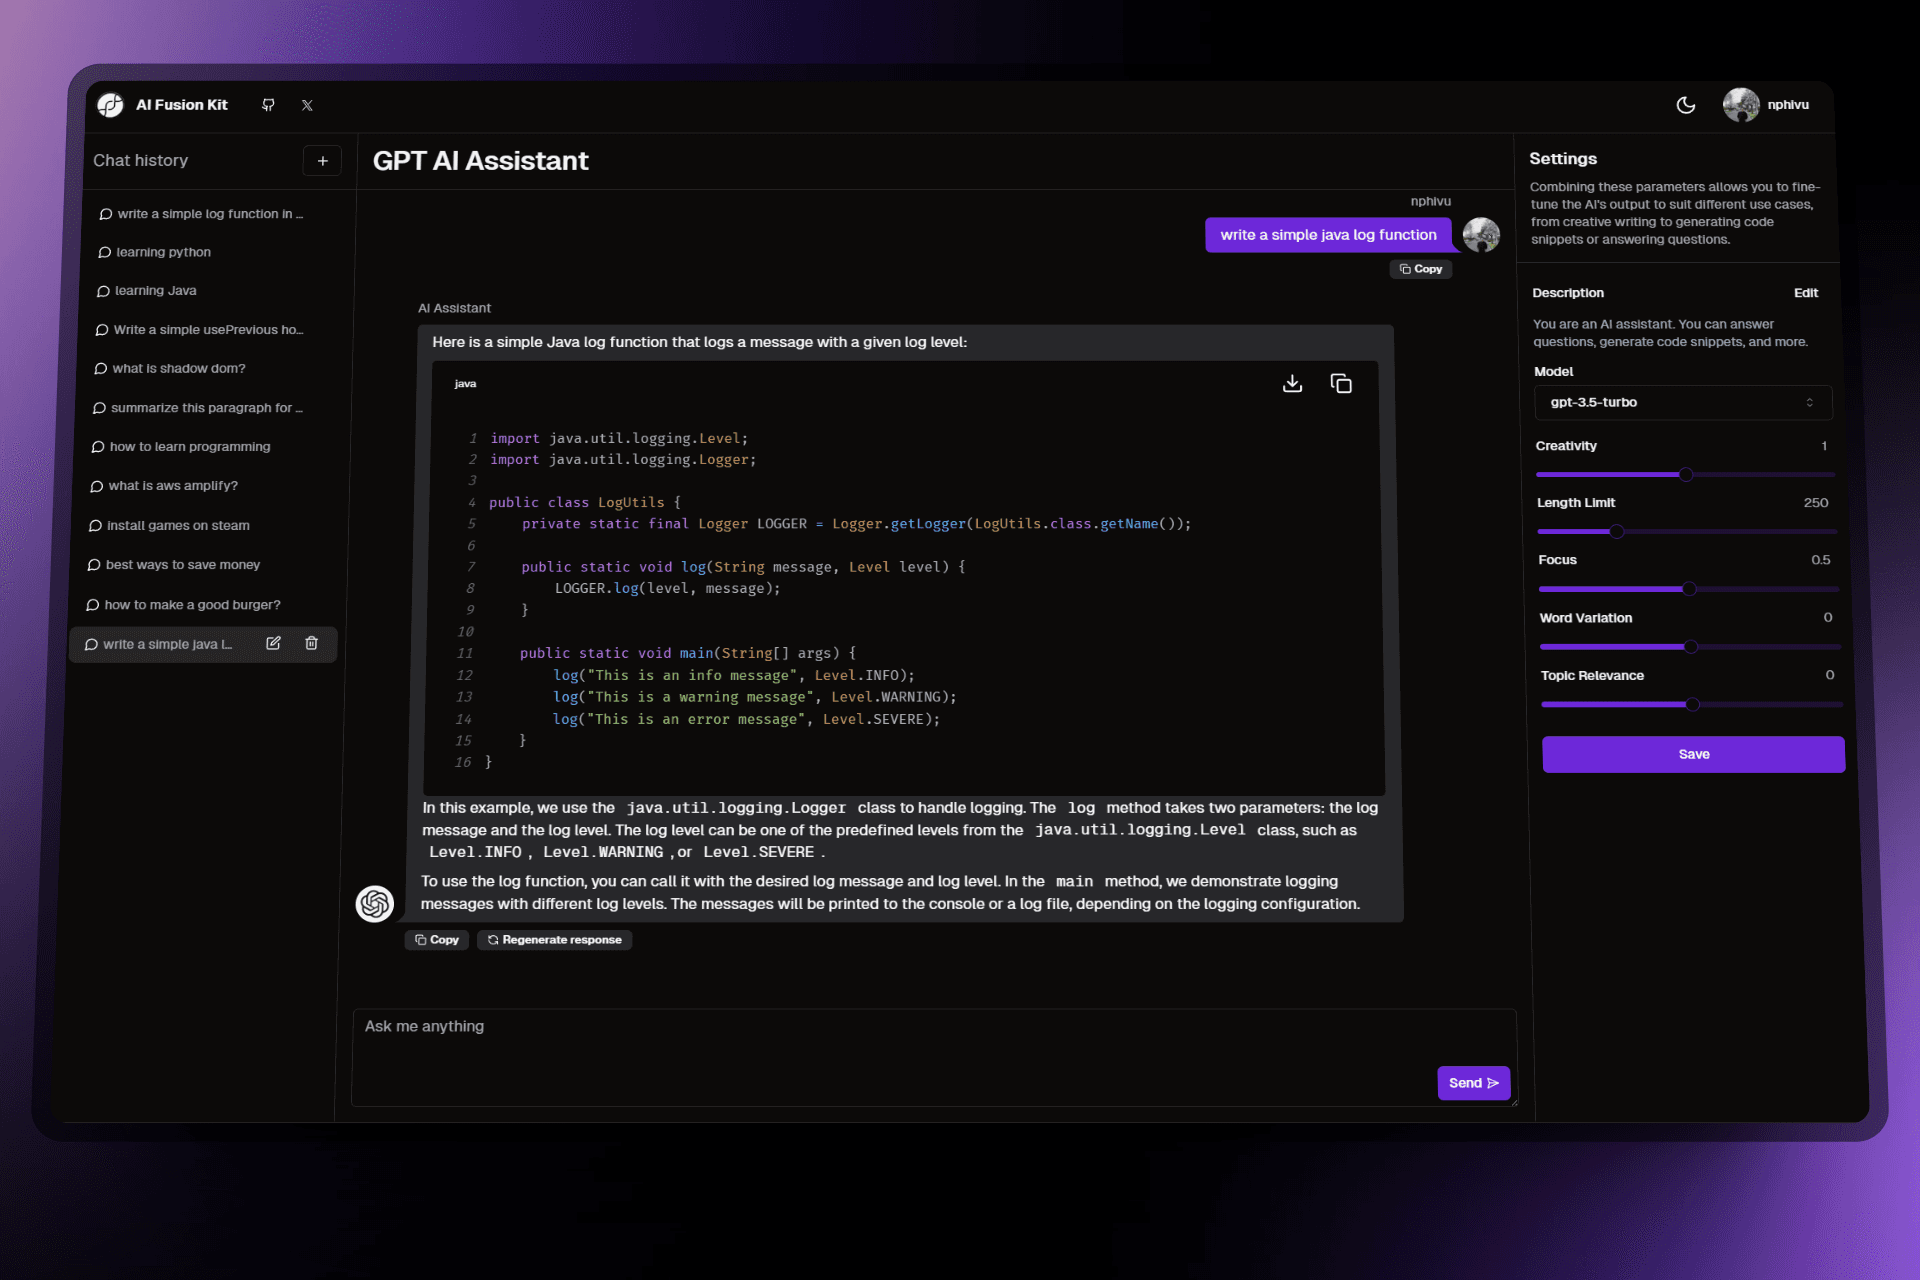
Task: Open the GitHub icon link in header
Action: (x=268, y=105)
